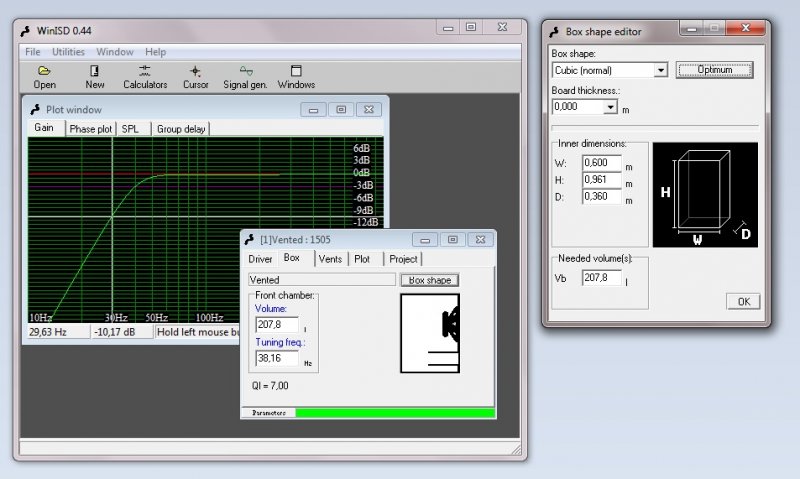Click the box shape H/W/D diagram
This screenshot has width=800, height=479.
coord(705,195)
